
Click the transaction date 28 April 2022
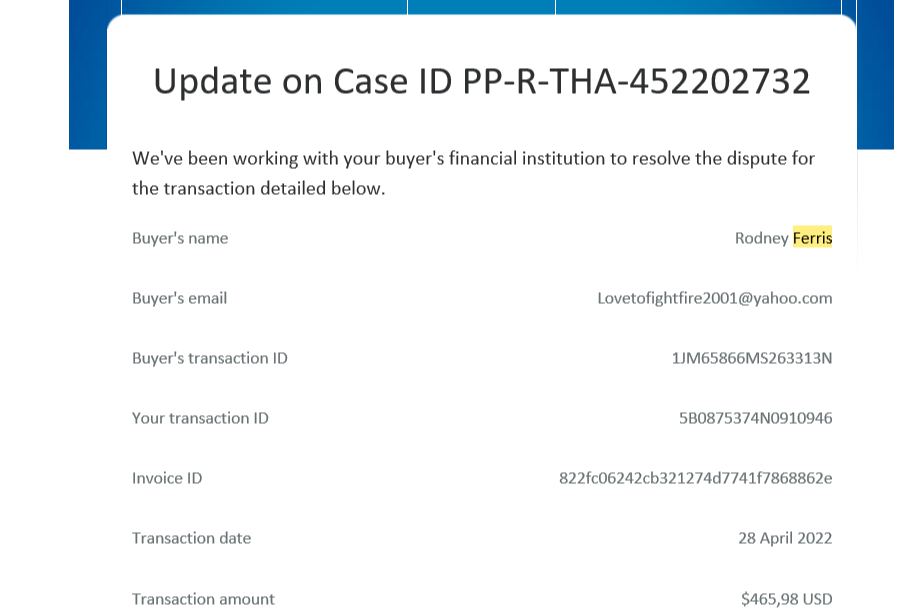pos(785,538)
